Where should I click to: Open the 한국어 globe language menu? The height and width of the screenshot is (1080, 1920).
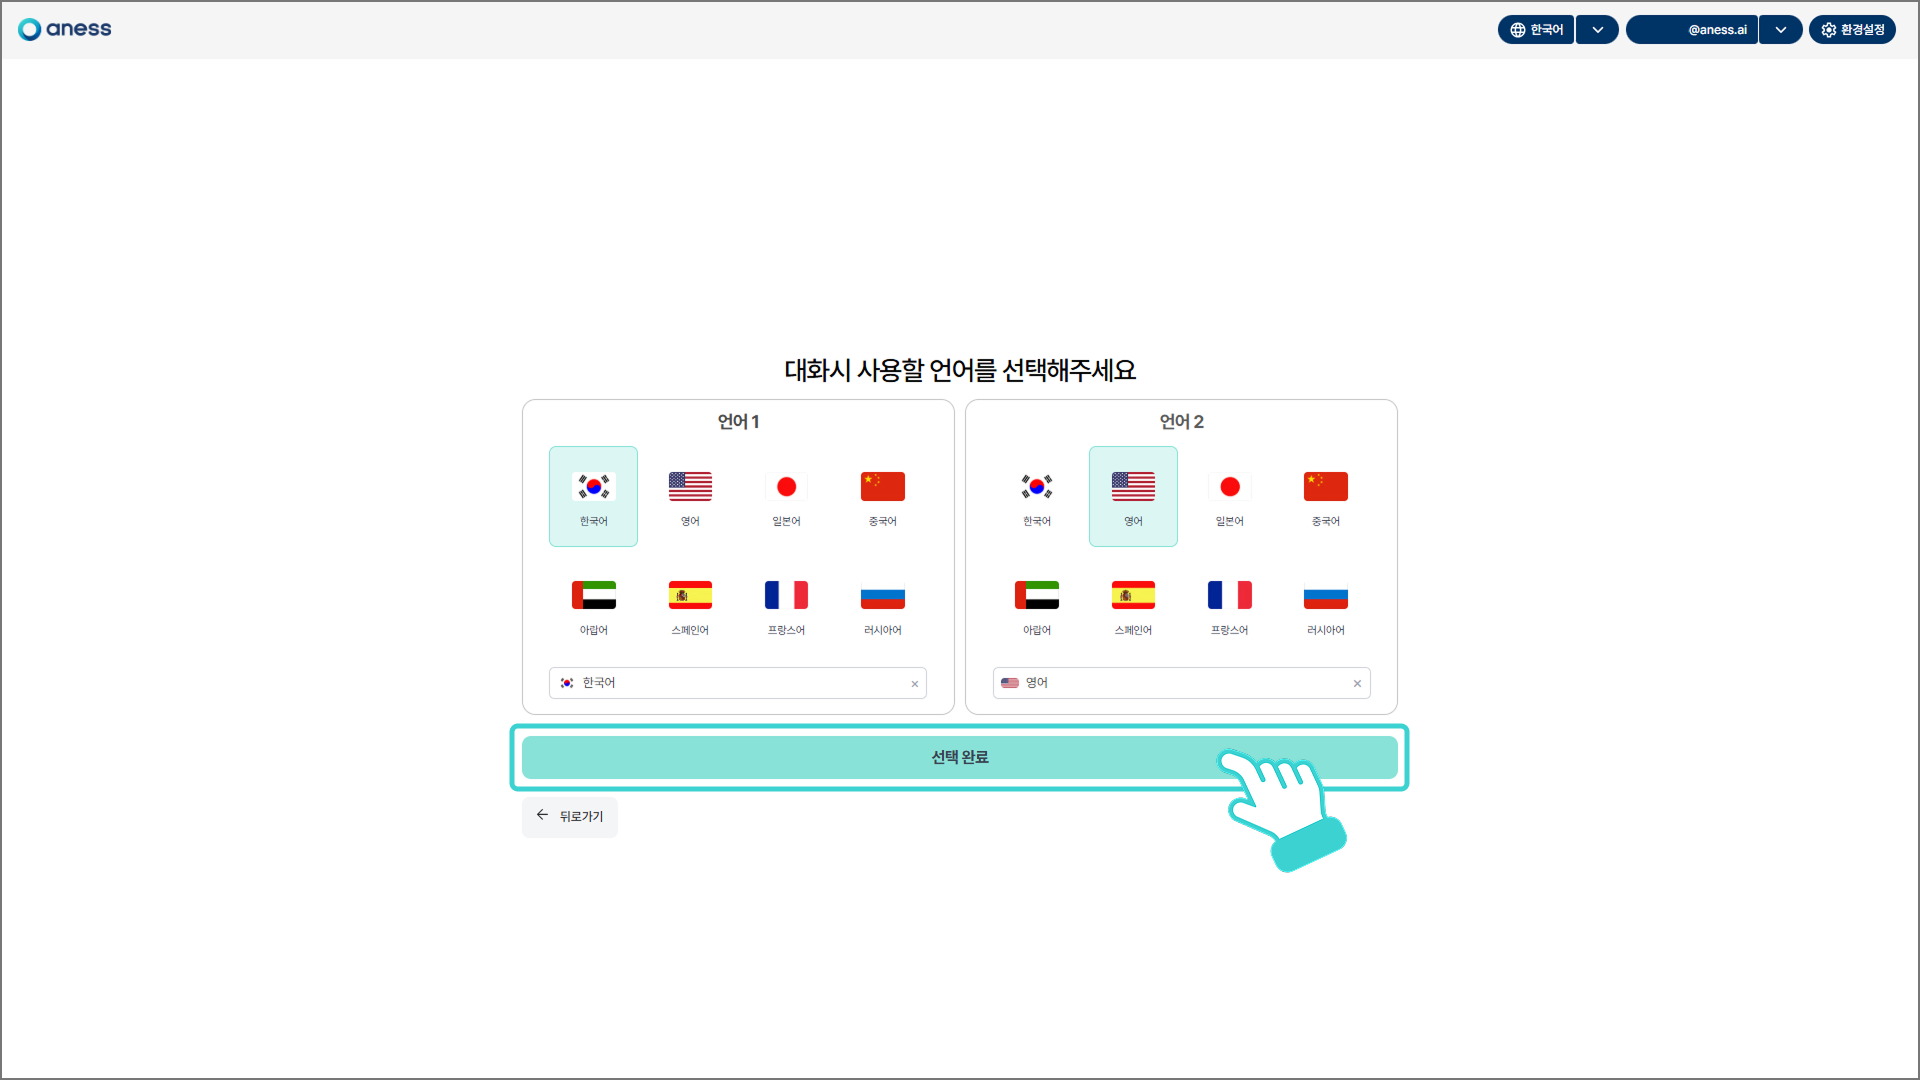point(1536,30)
